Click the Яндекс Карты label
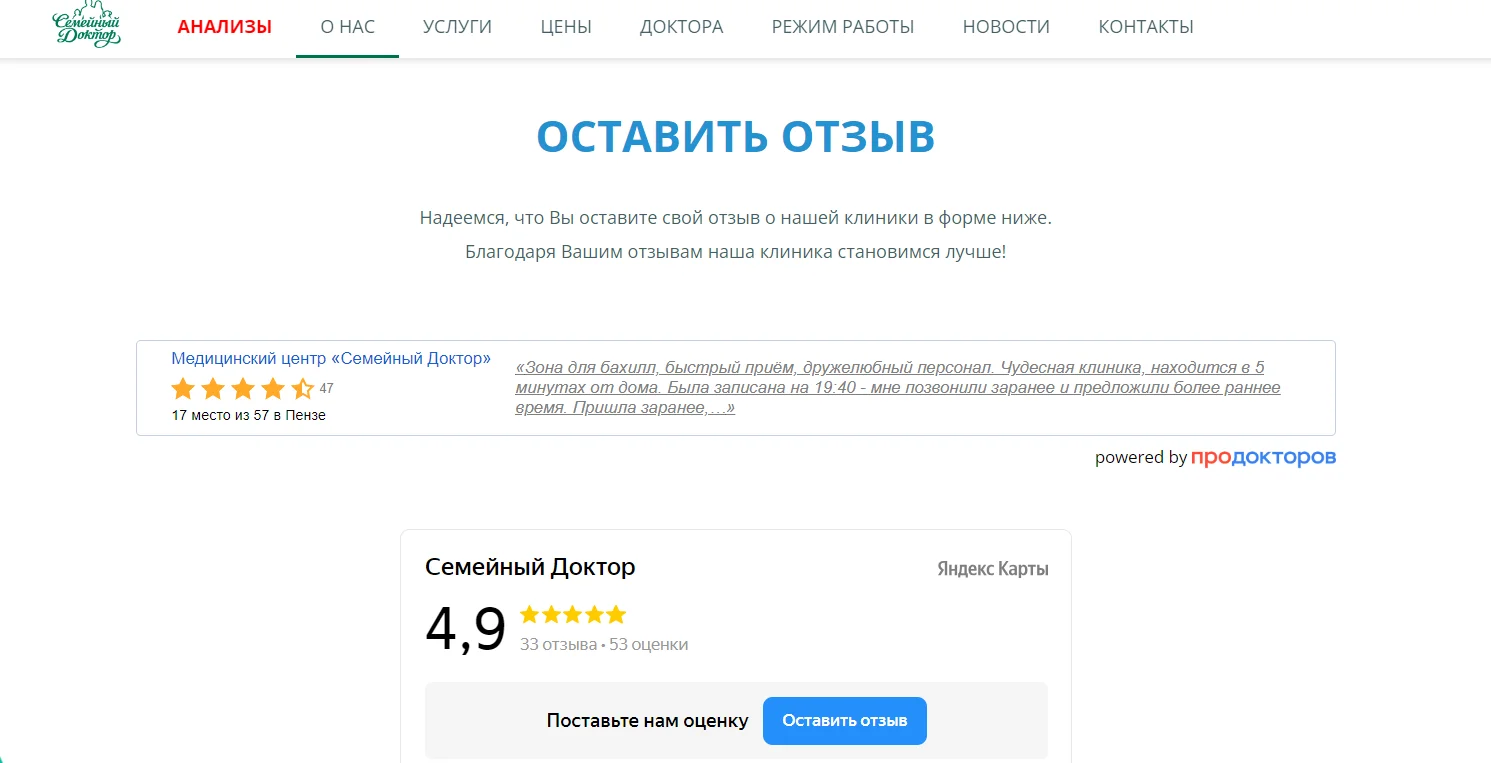This screenshot has height=763, width=1491. click(x=993, y=569)
